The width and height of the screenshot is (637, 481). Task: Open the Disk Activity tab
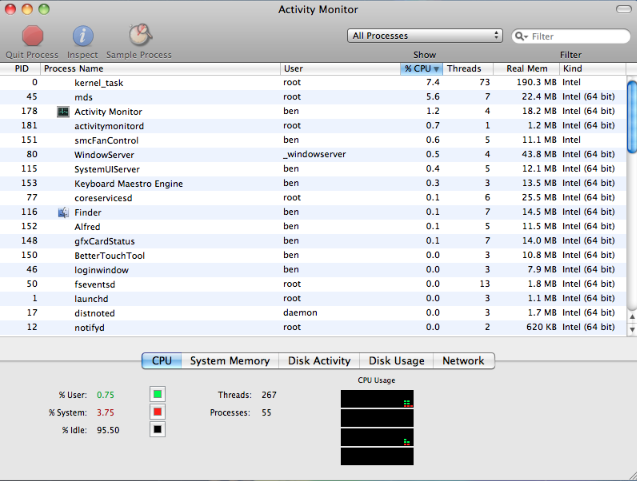[319, 361]
